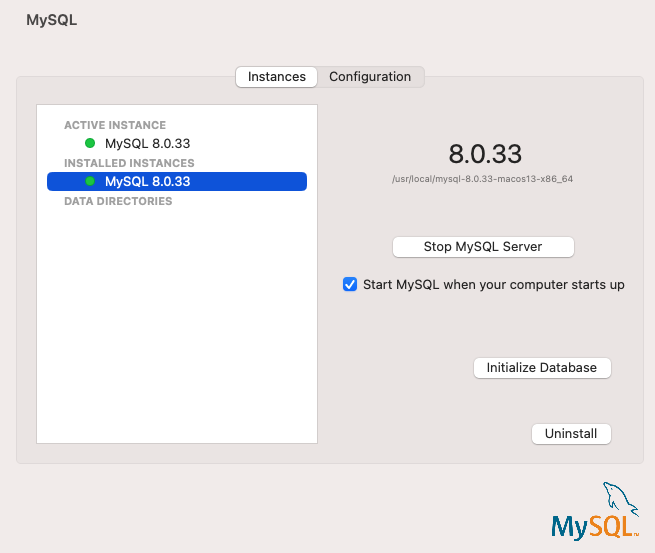Click green status dot of active instance
The height and width of the screenshot is (553, 655).
click(90, 143)
